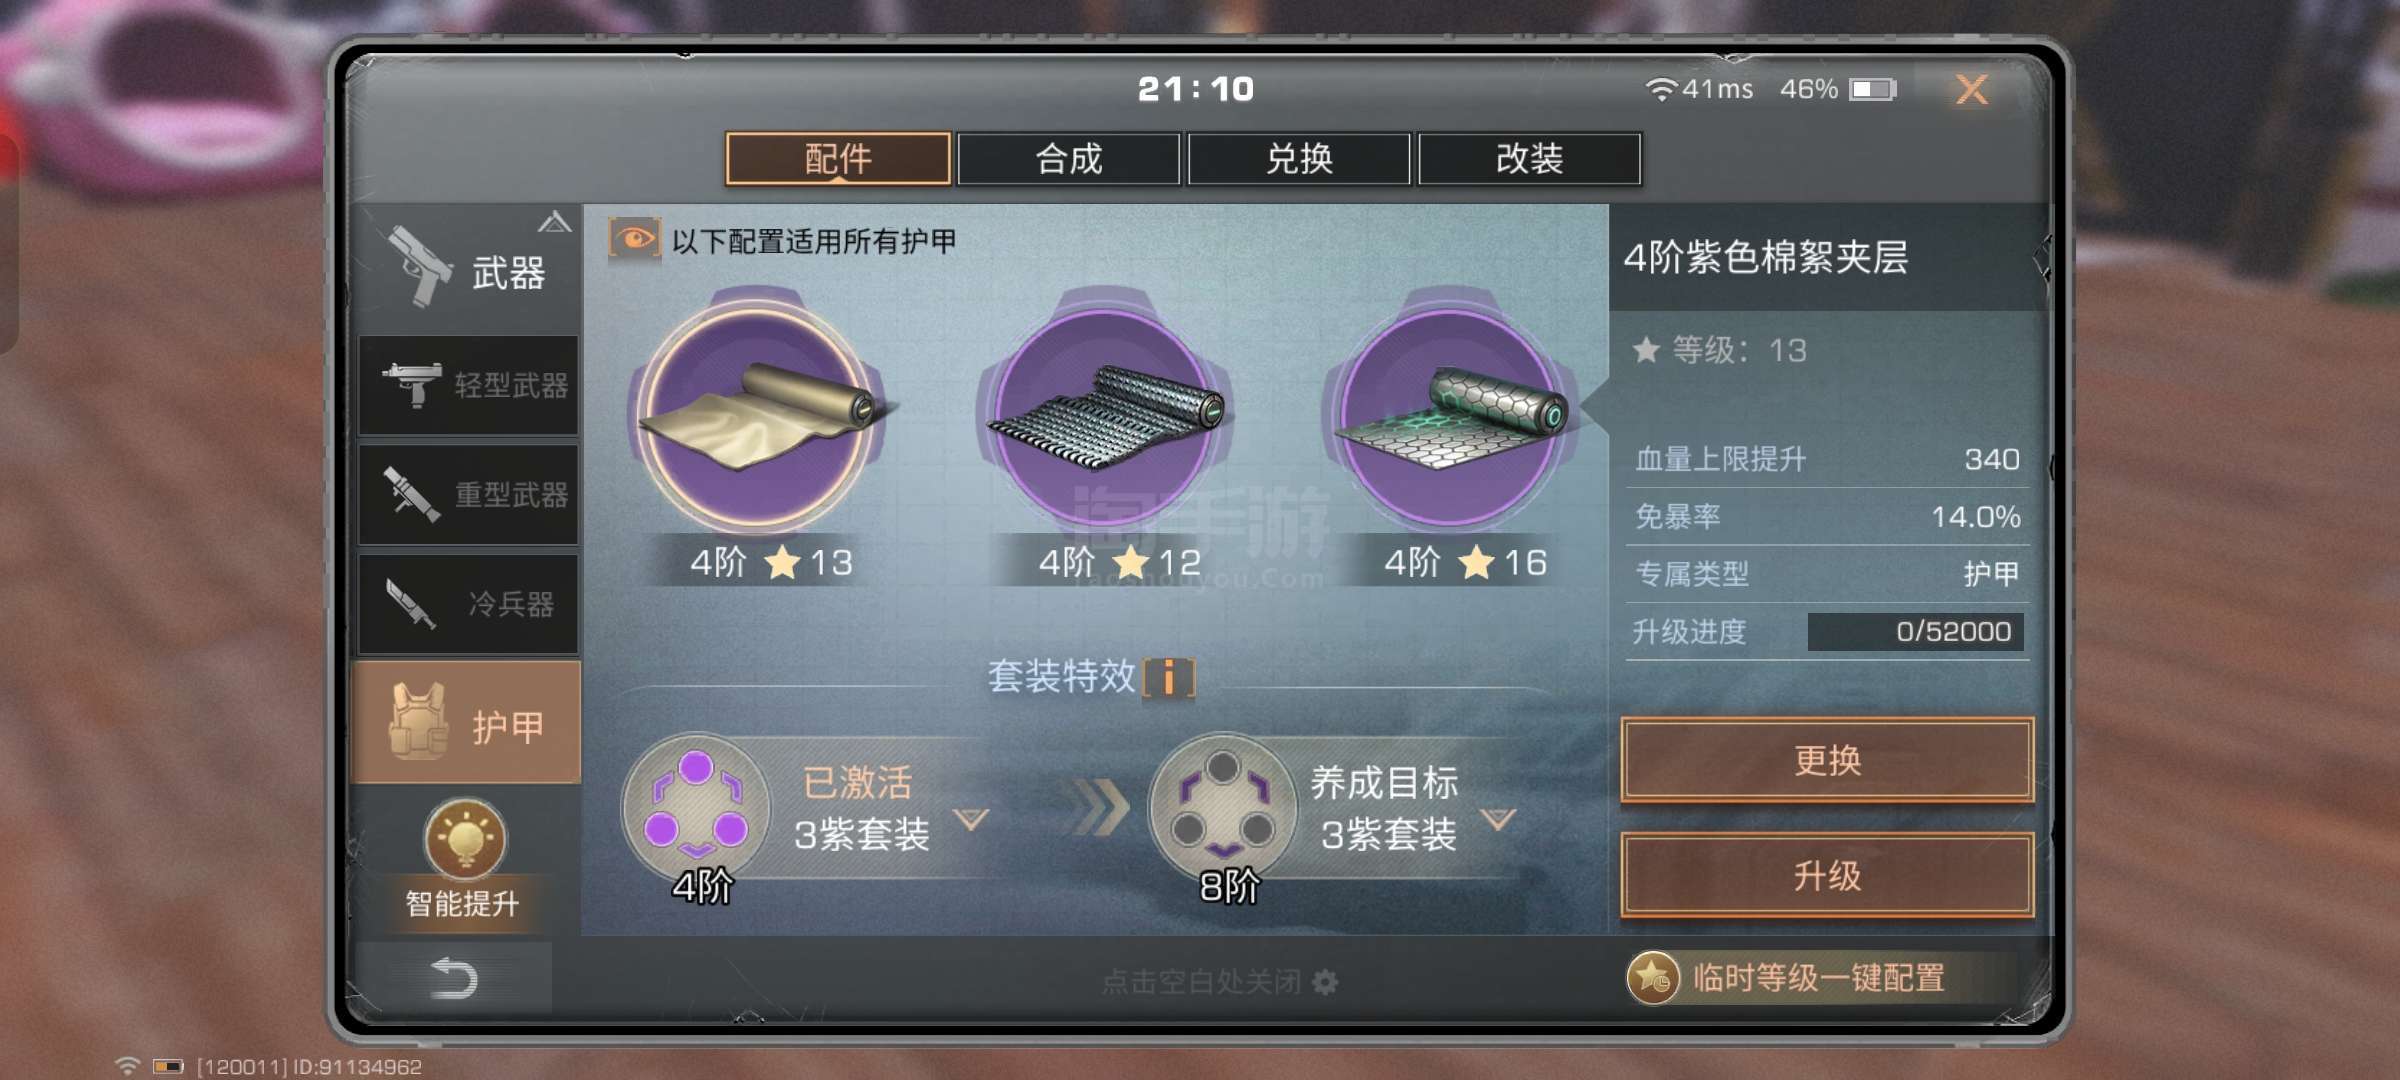The width and height of the screenshot is (2400, 1080).
Task: Expand the 养成目标 3紫套装 dropdown arrow
Action: pos(1497,820)
